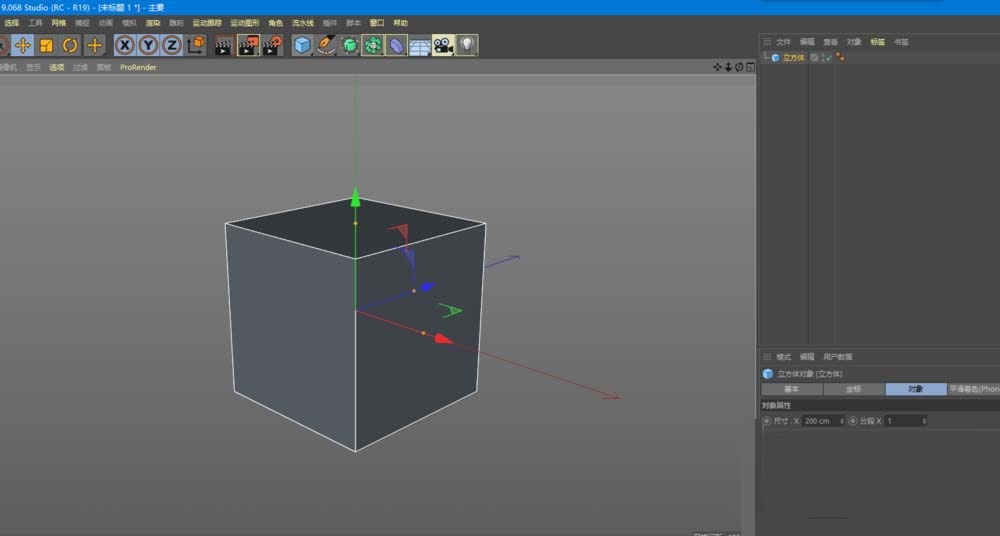Toggle the Y axis lock
1000x536 pixels.
click(148, 45)
